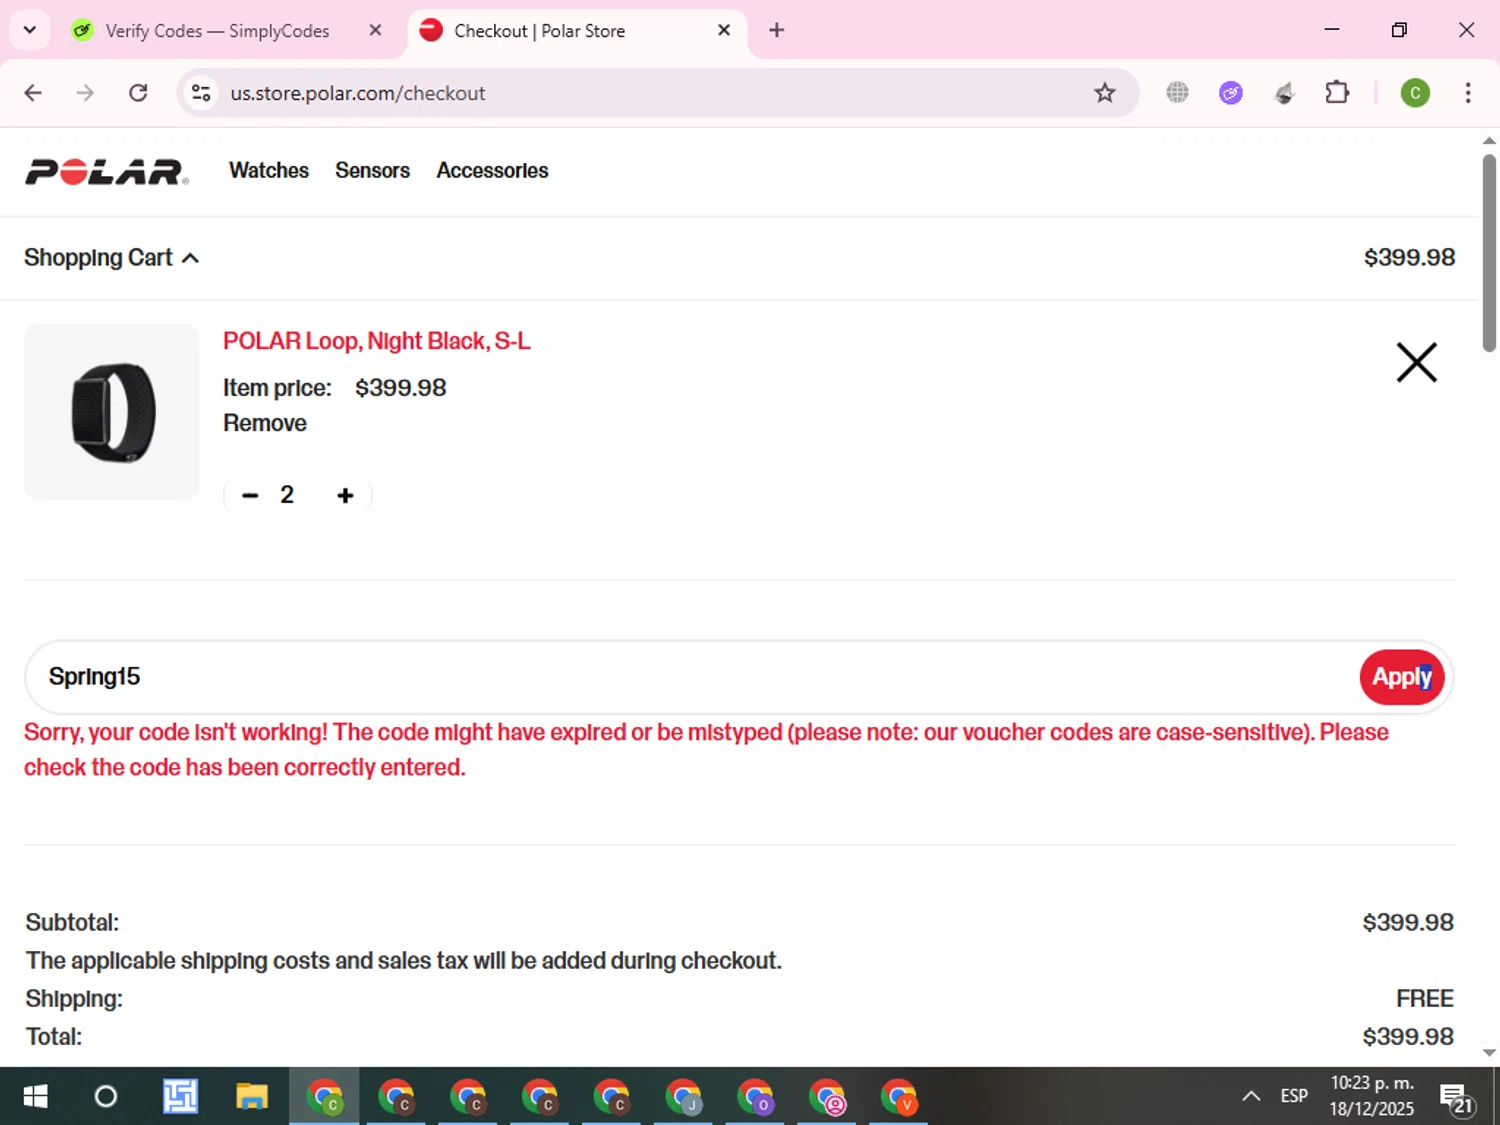Remove item with the X icon

coord(1416,362)
